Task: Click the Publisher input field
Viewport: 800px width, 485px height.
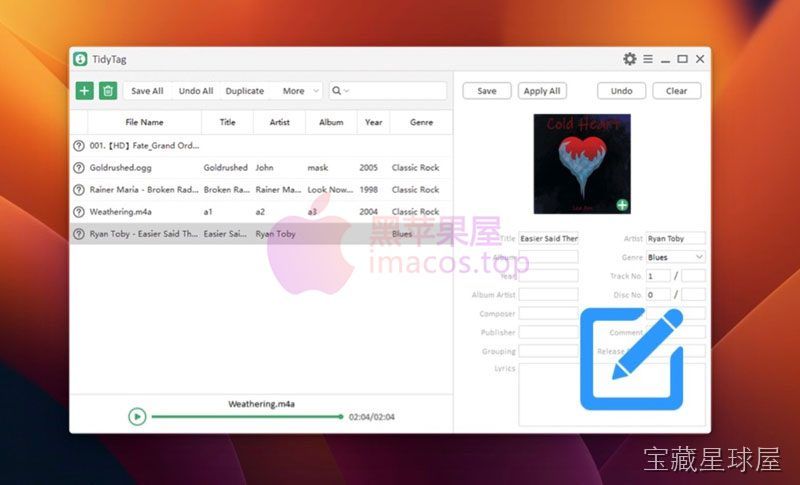Action: [548, 332]
